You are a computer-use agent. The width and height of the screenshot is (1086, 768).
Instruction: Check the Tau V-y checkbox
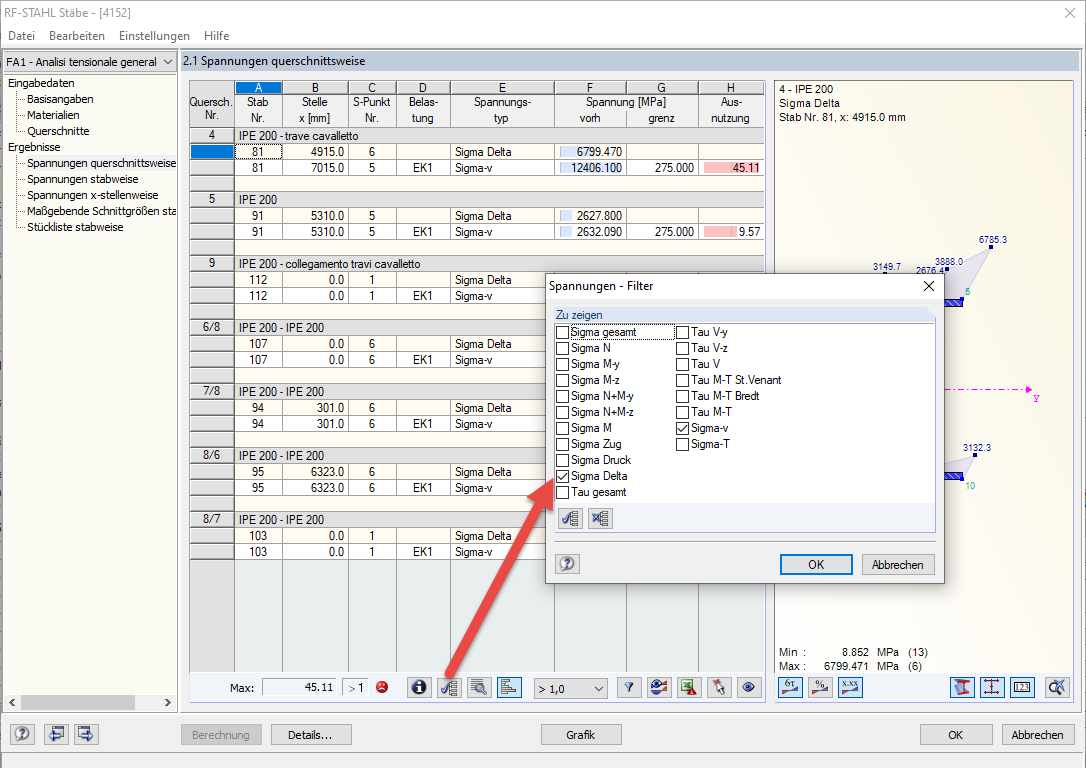coord(682,332)
